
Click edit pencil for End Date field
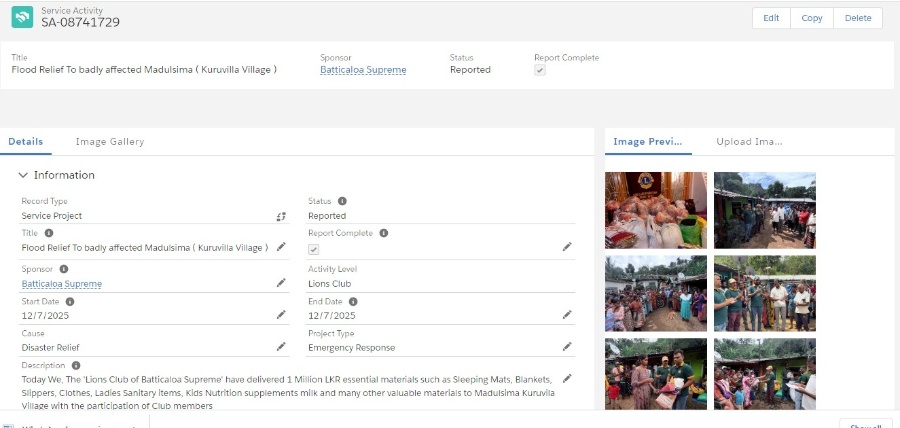pos(567,315)
